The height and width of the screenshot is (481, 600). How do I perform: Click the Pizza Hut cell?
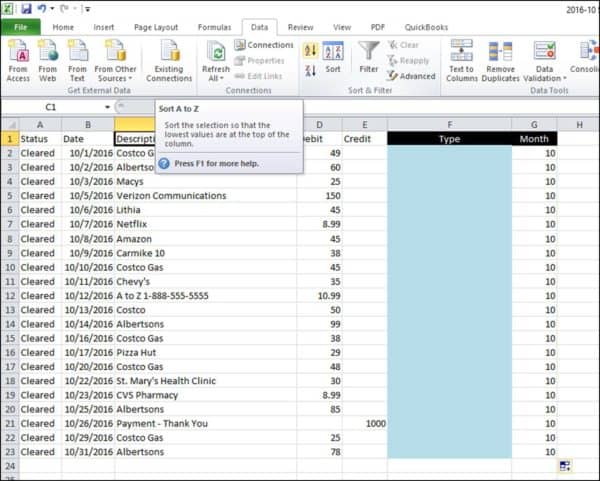click(205, 352)
